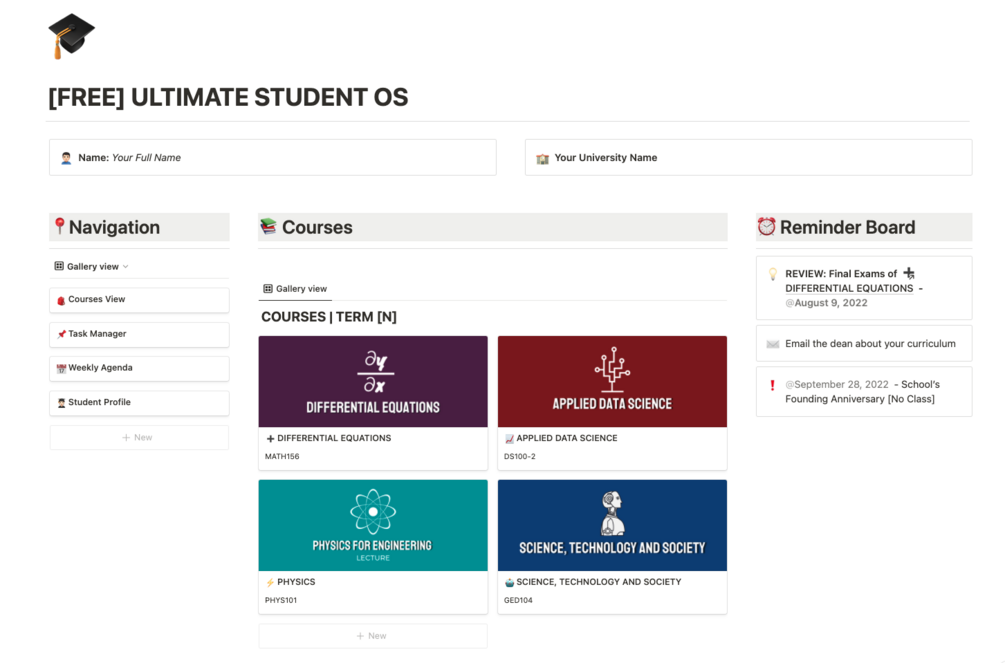Open the Physics for Engineering cover thumbnail

point(373,525)
